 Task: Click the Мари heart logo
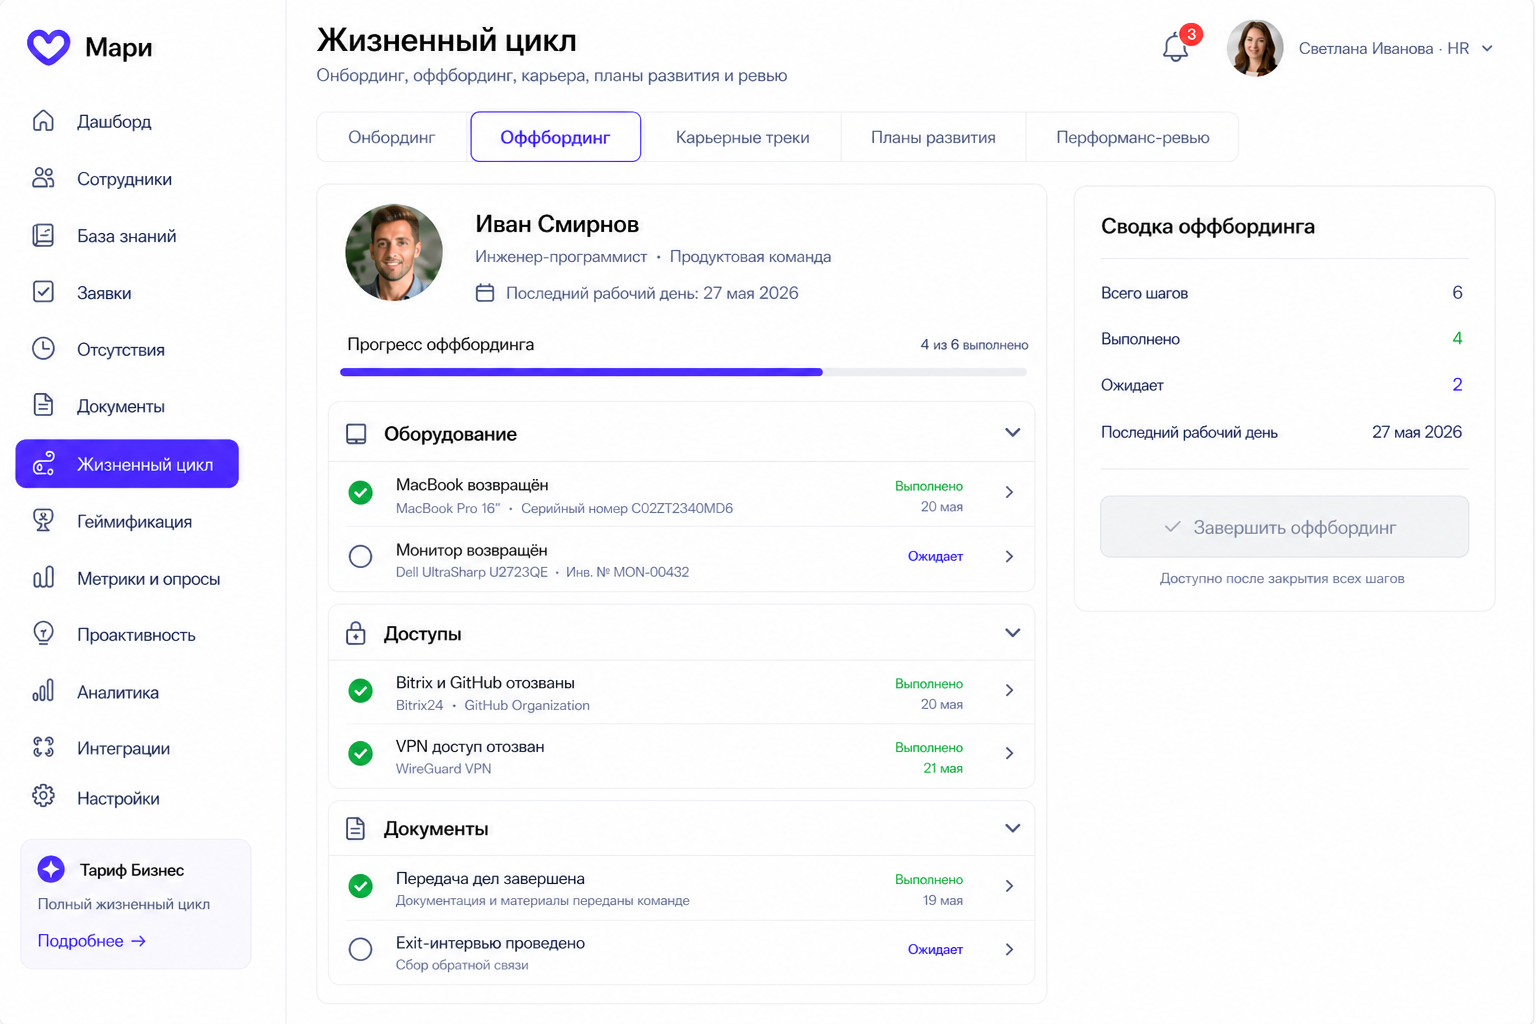[x=48, y=47]
